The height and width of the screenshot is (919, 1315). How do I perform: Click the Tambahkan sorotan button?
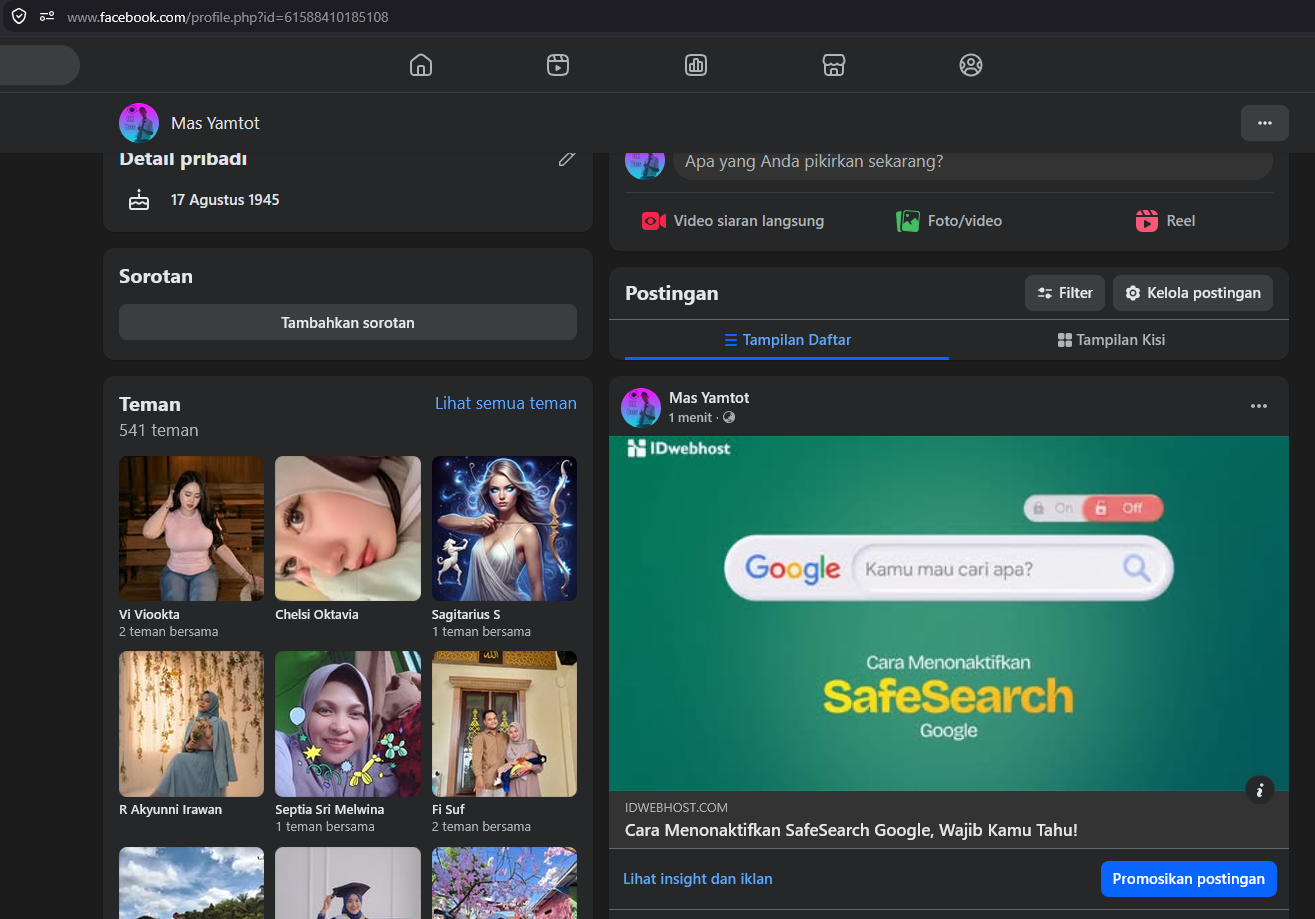(x=348, y=322)
